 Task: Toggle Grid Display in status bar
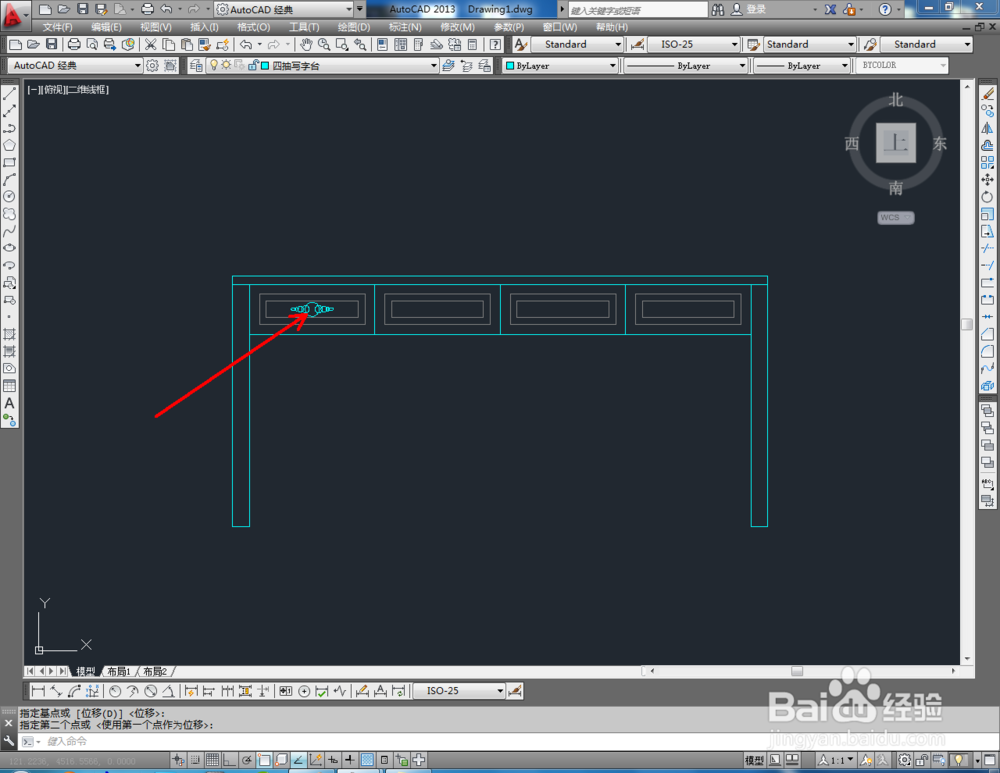[x=212, y=760]
